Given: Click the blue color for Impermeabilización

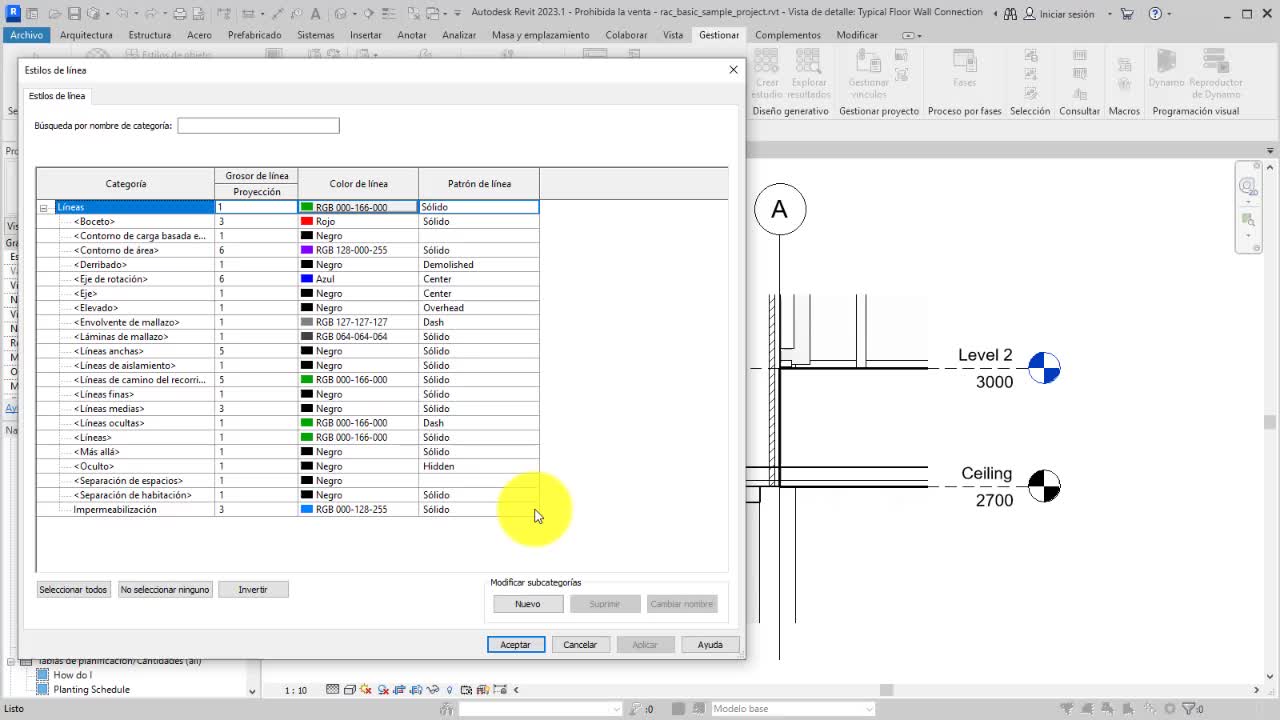Looking at the screenshot, I should 307,509.
